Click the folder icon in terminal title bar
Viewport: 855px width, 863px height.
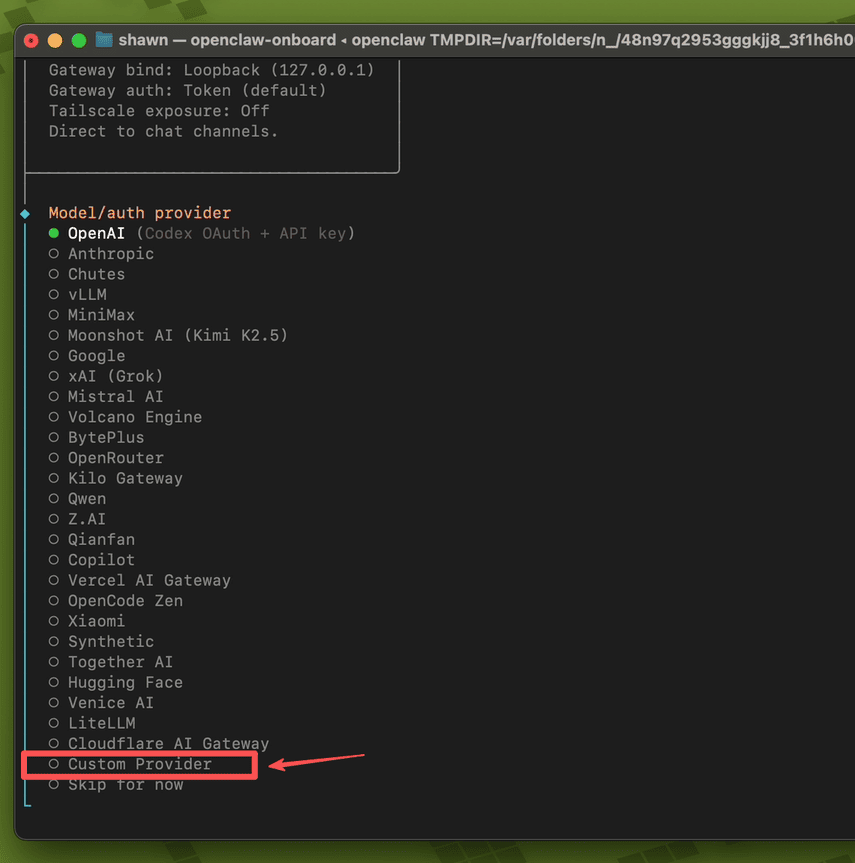click(x=104, y=40)
